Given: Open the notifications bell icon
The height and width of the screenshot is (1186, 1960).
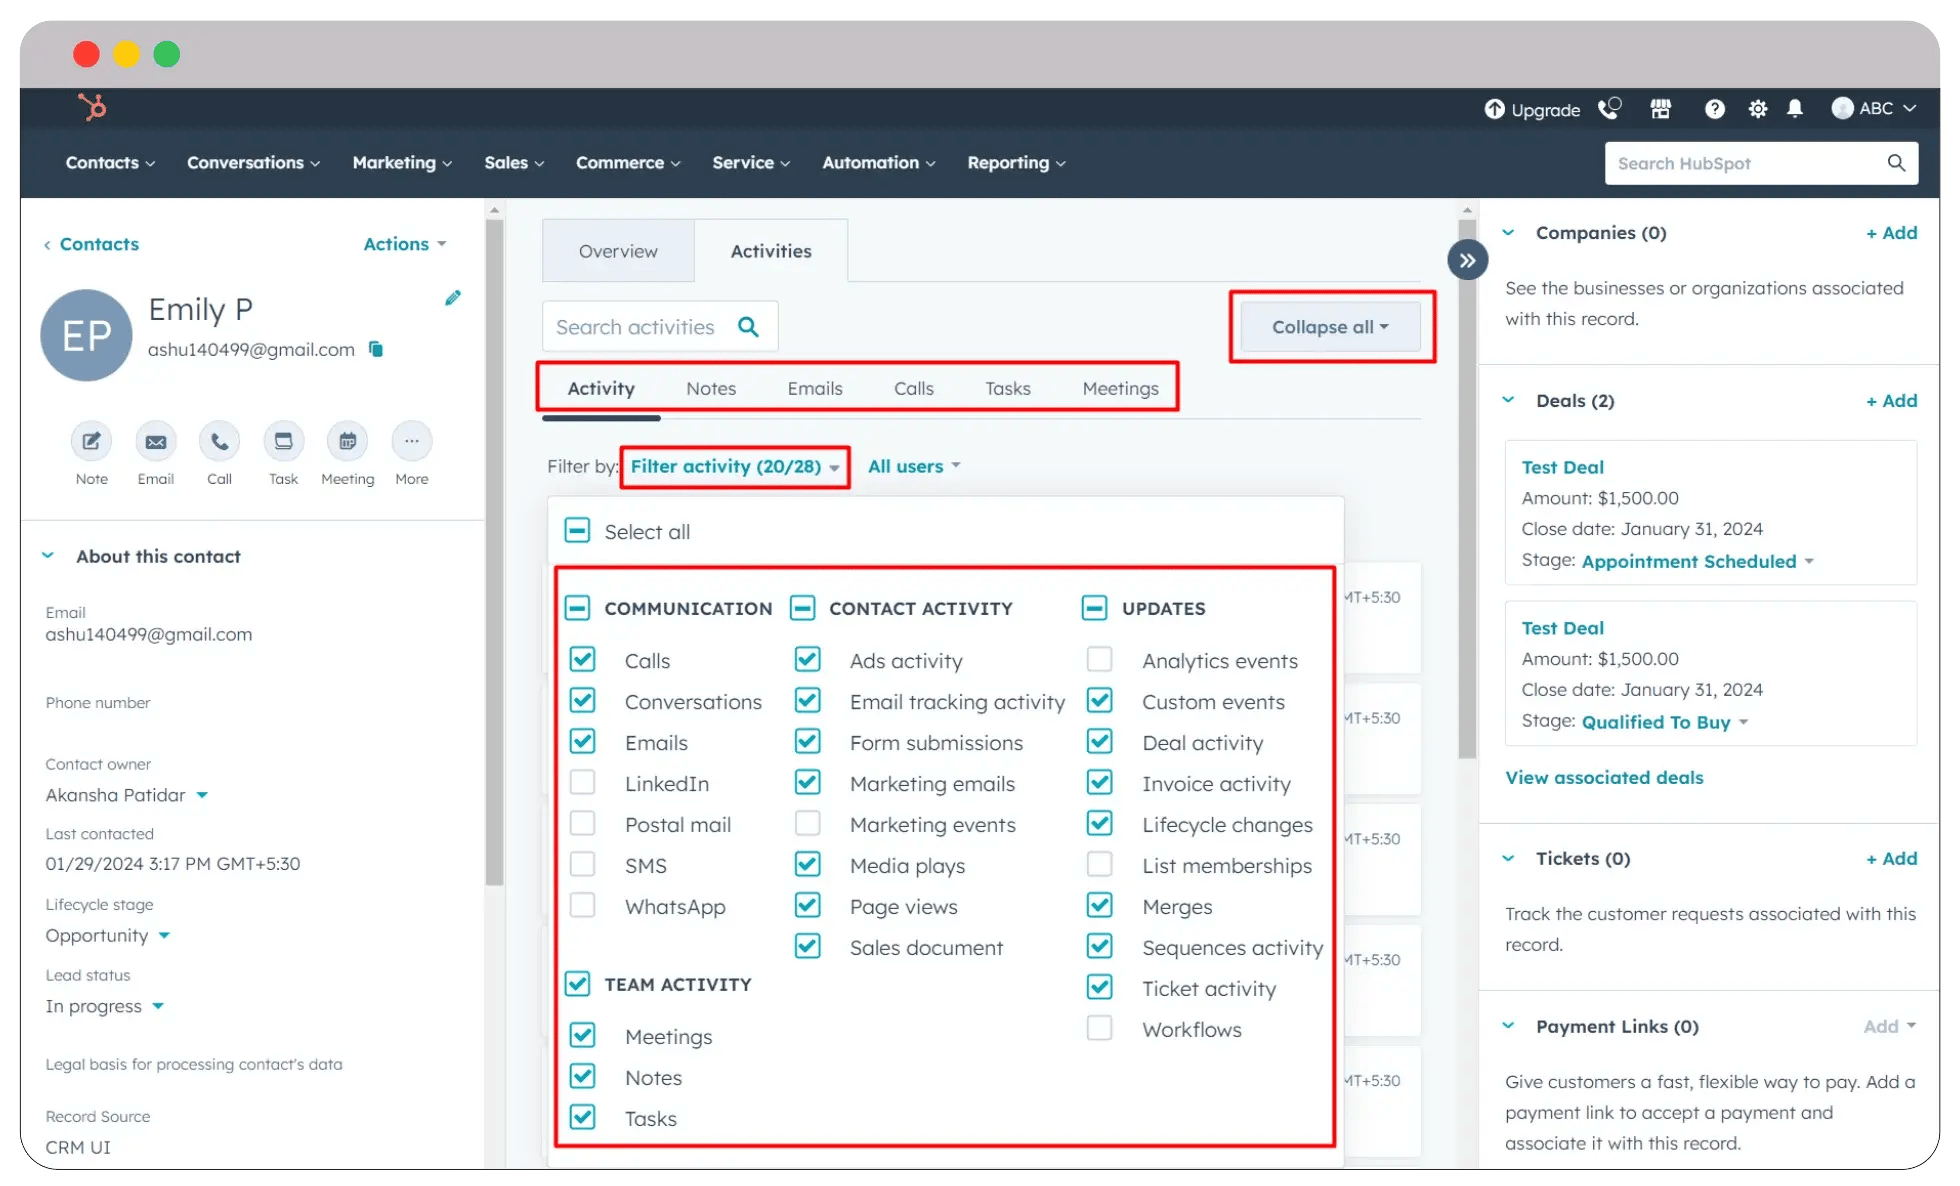Looking at the screenshot, I should (1795, 110).
